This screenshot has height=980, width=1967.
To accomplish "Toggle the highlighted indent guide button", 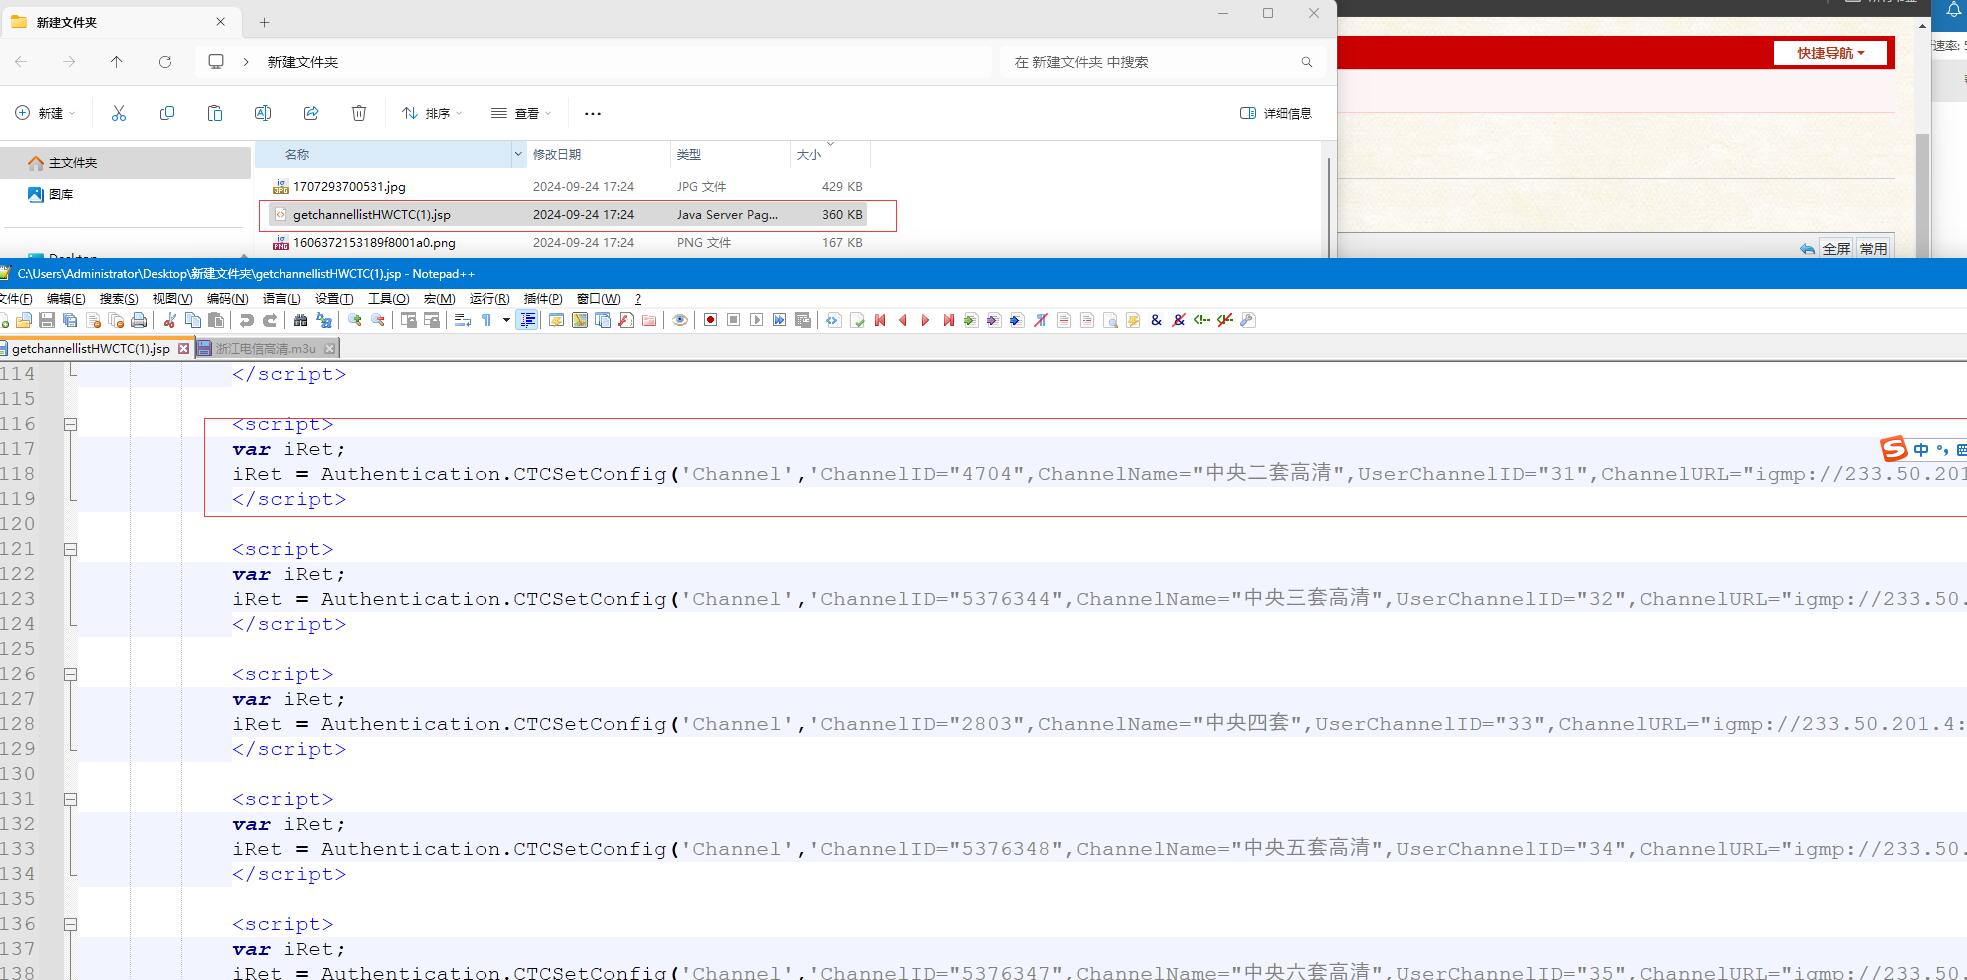I will 527,320.
